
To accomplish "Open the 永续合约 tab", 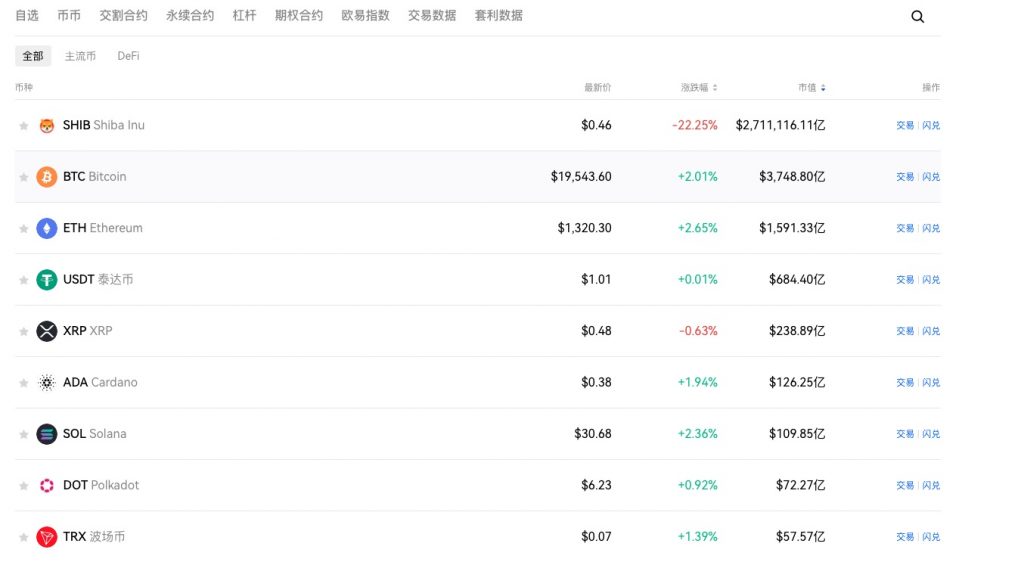I will pyautogui.click(x=190, y=16).
